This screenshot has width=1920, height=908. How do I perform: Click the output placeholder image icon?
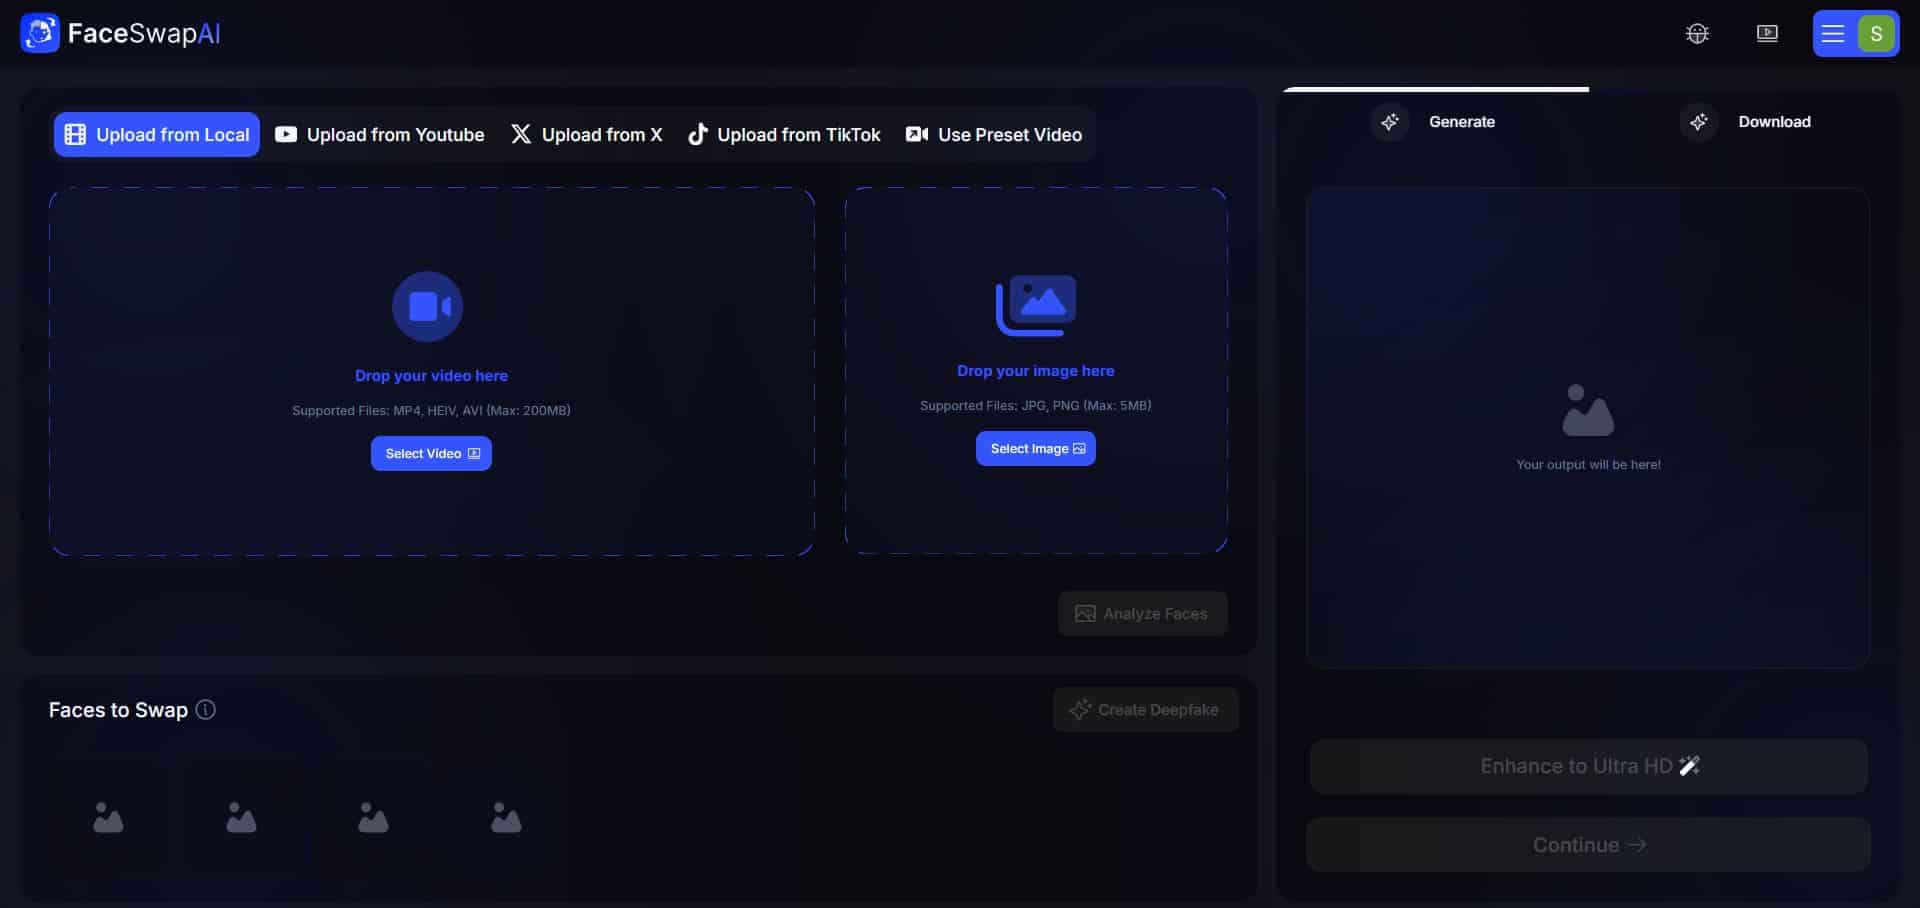pyautogui.click(x=1588, y=410)
